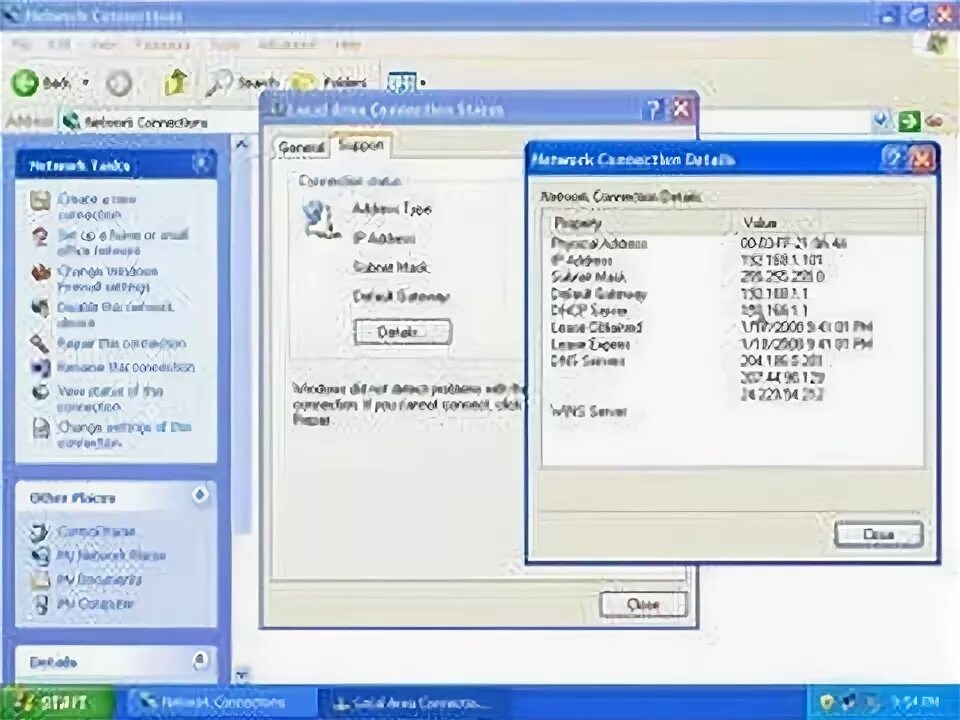Select the Support tab in the Status dialog

coord(361,145)
